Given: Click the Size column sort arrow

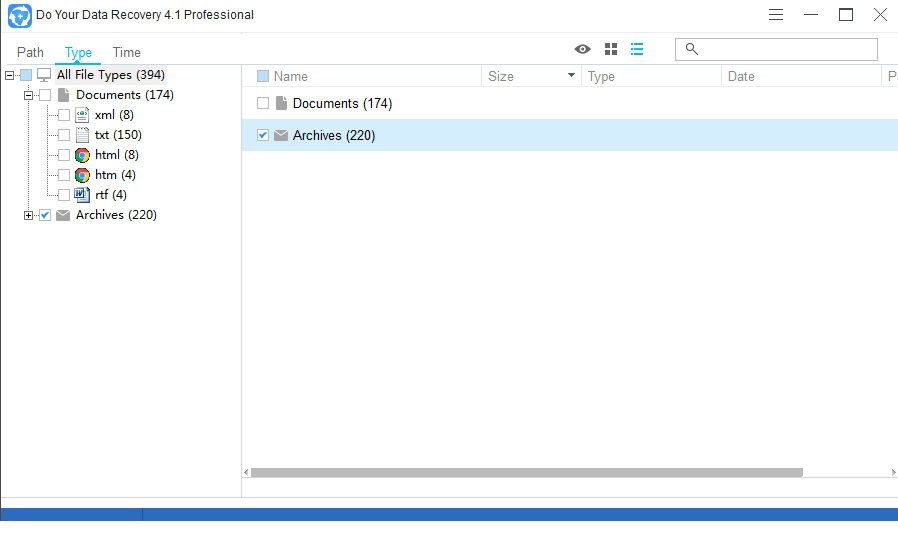Looking at the screenshot, I should [571, 75].
